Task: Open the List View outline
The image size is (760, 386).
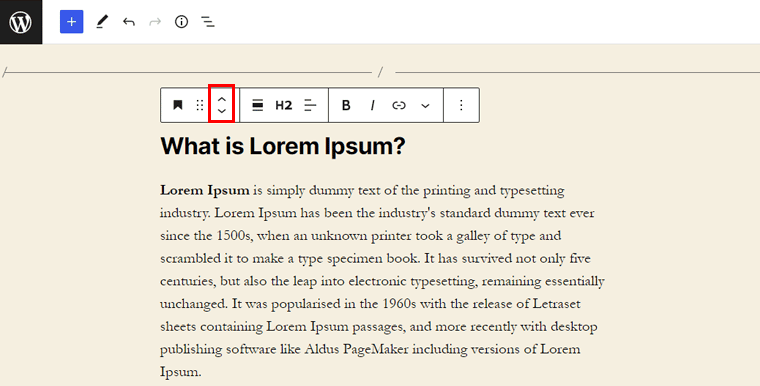Action: 208,22
